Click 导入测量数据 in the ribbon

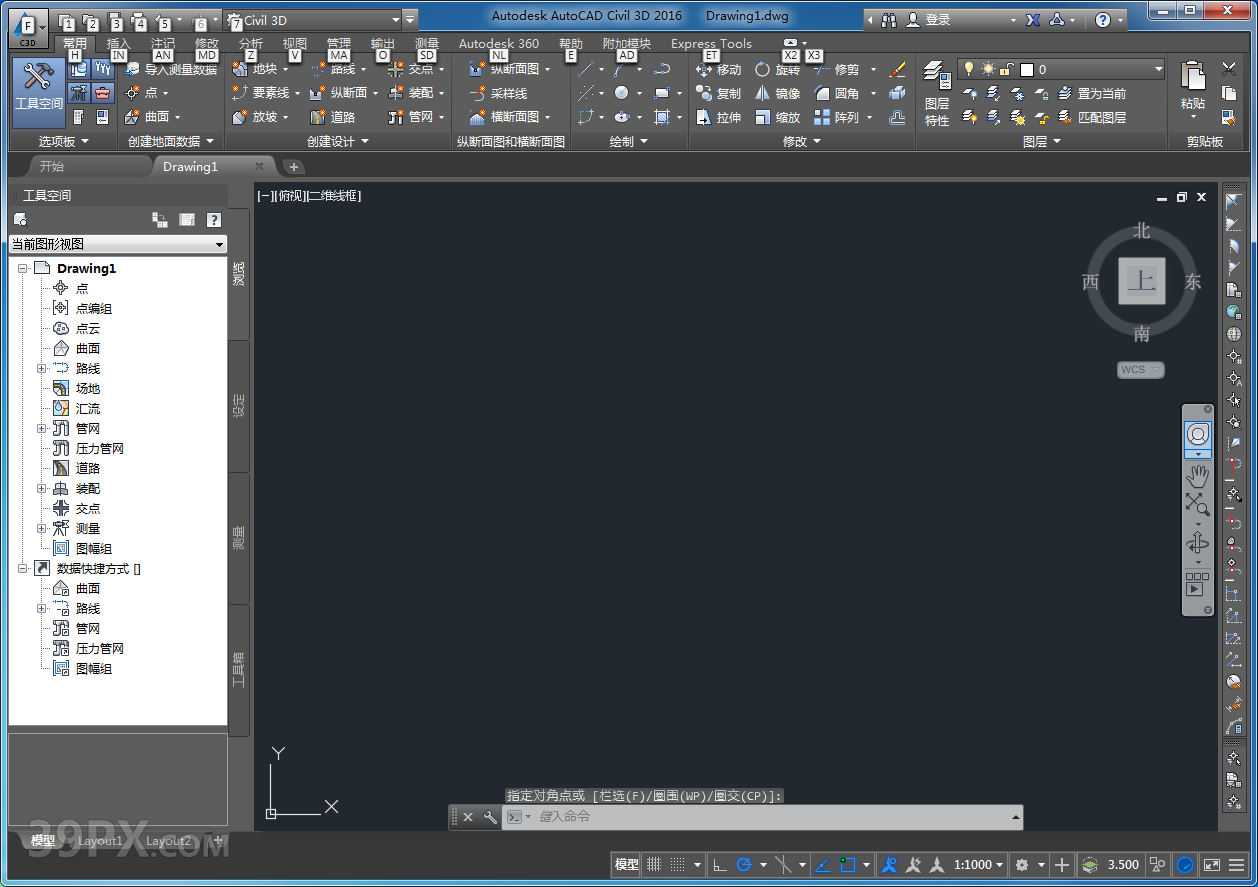click(170, 69)
